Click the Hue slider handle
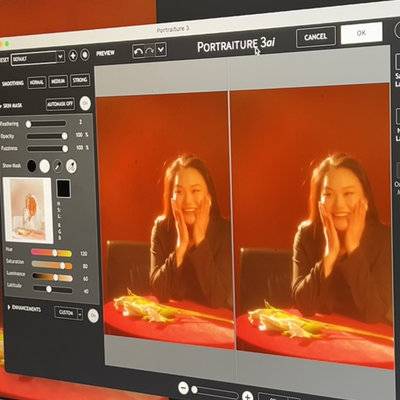Image resolution: width=400 pixels, height=400 pixels. [x=55, y=253]
